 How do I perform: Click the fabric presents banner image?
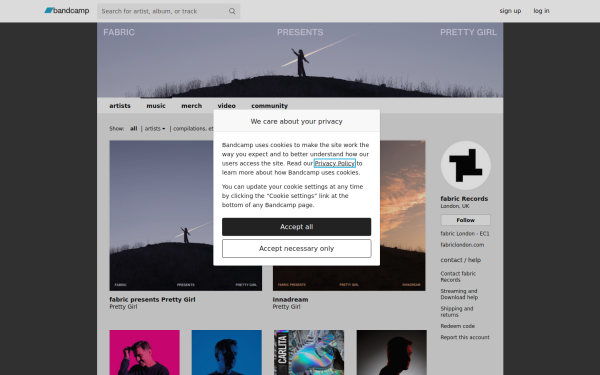[x=300, y=60]
